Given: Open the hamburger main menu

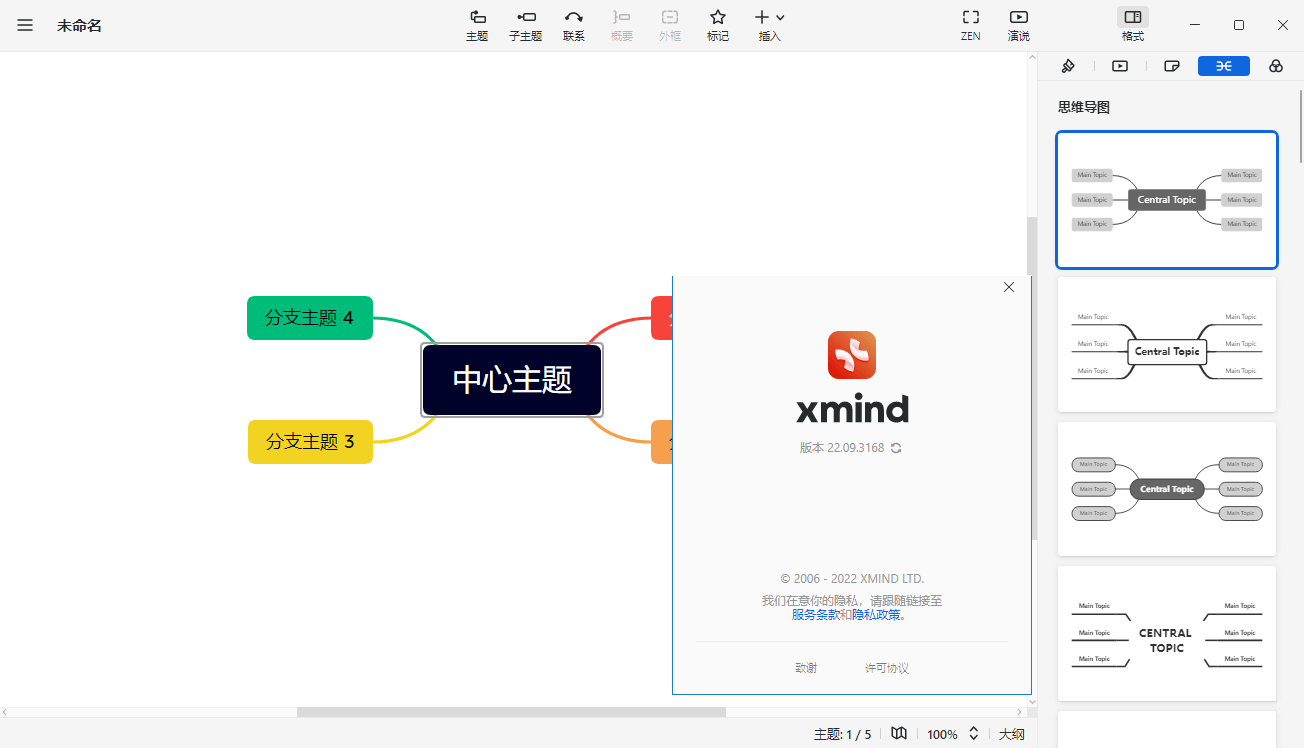Looking at the screenshot, I should (25, 25).
